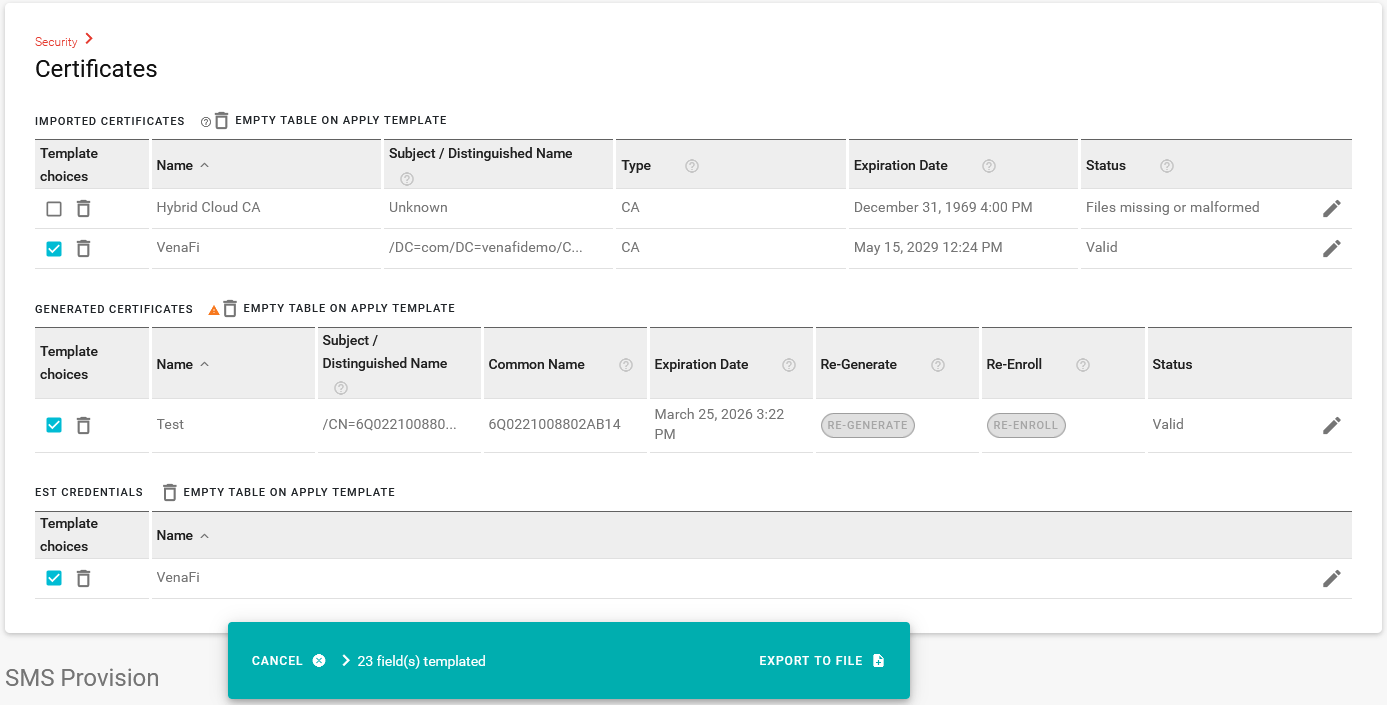This screenshot has height=705, width=1387.
Task: Uncheck the VenaFi imported certificate checkbox
Action: (54, 248)
